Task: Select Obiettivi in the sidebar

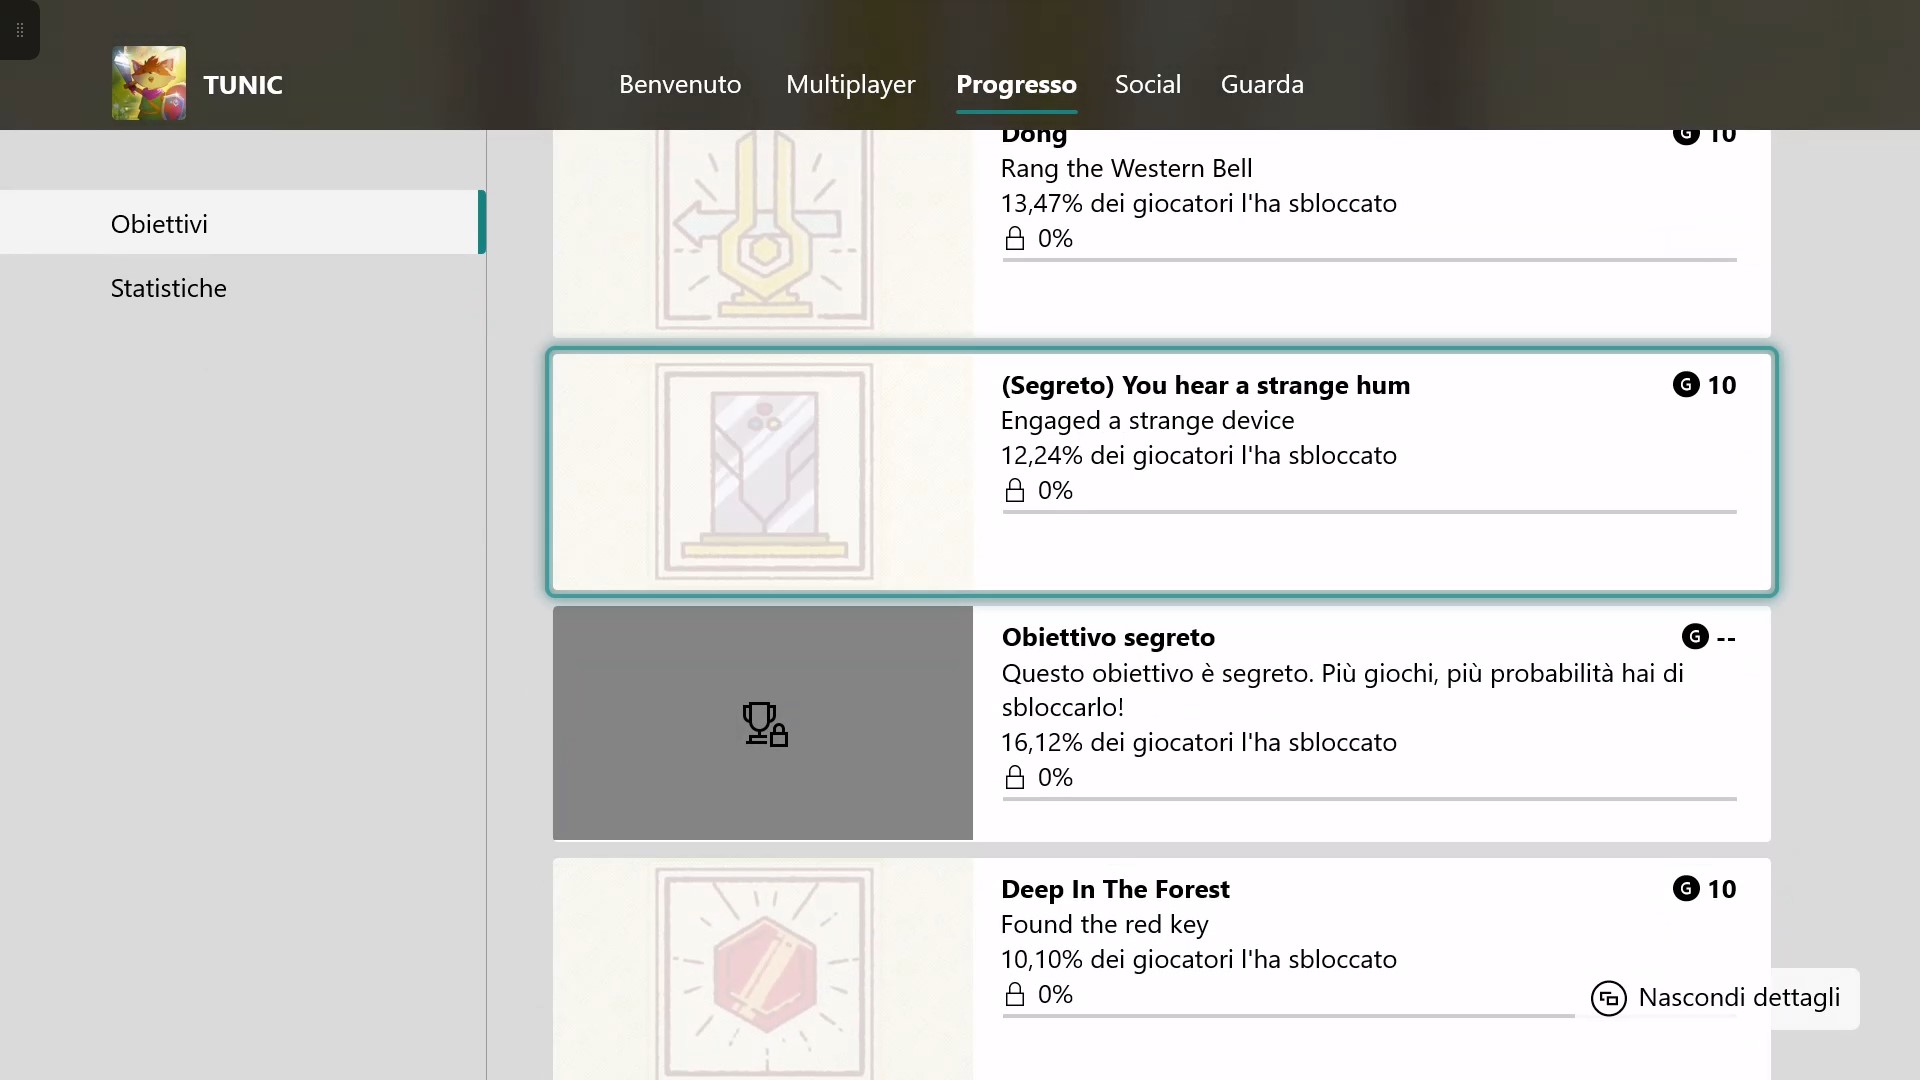Action: pos(243,222)
